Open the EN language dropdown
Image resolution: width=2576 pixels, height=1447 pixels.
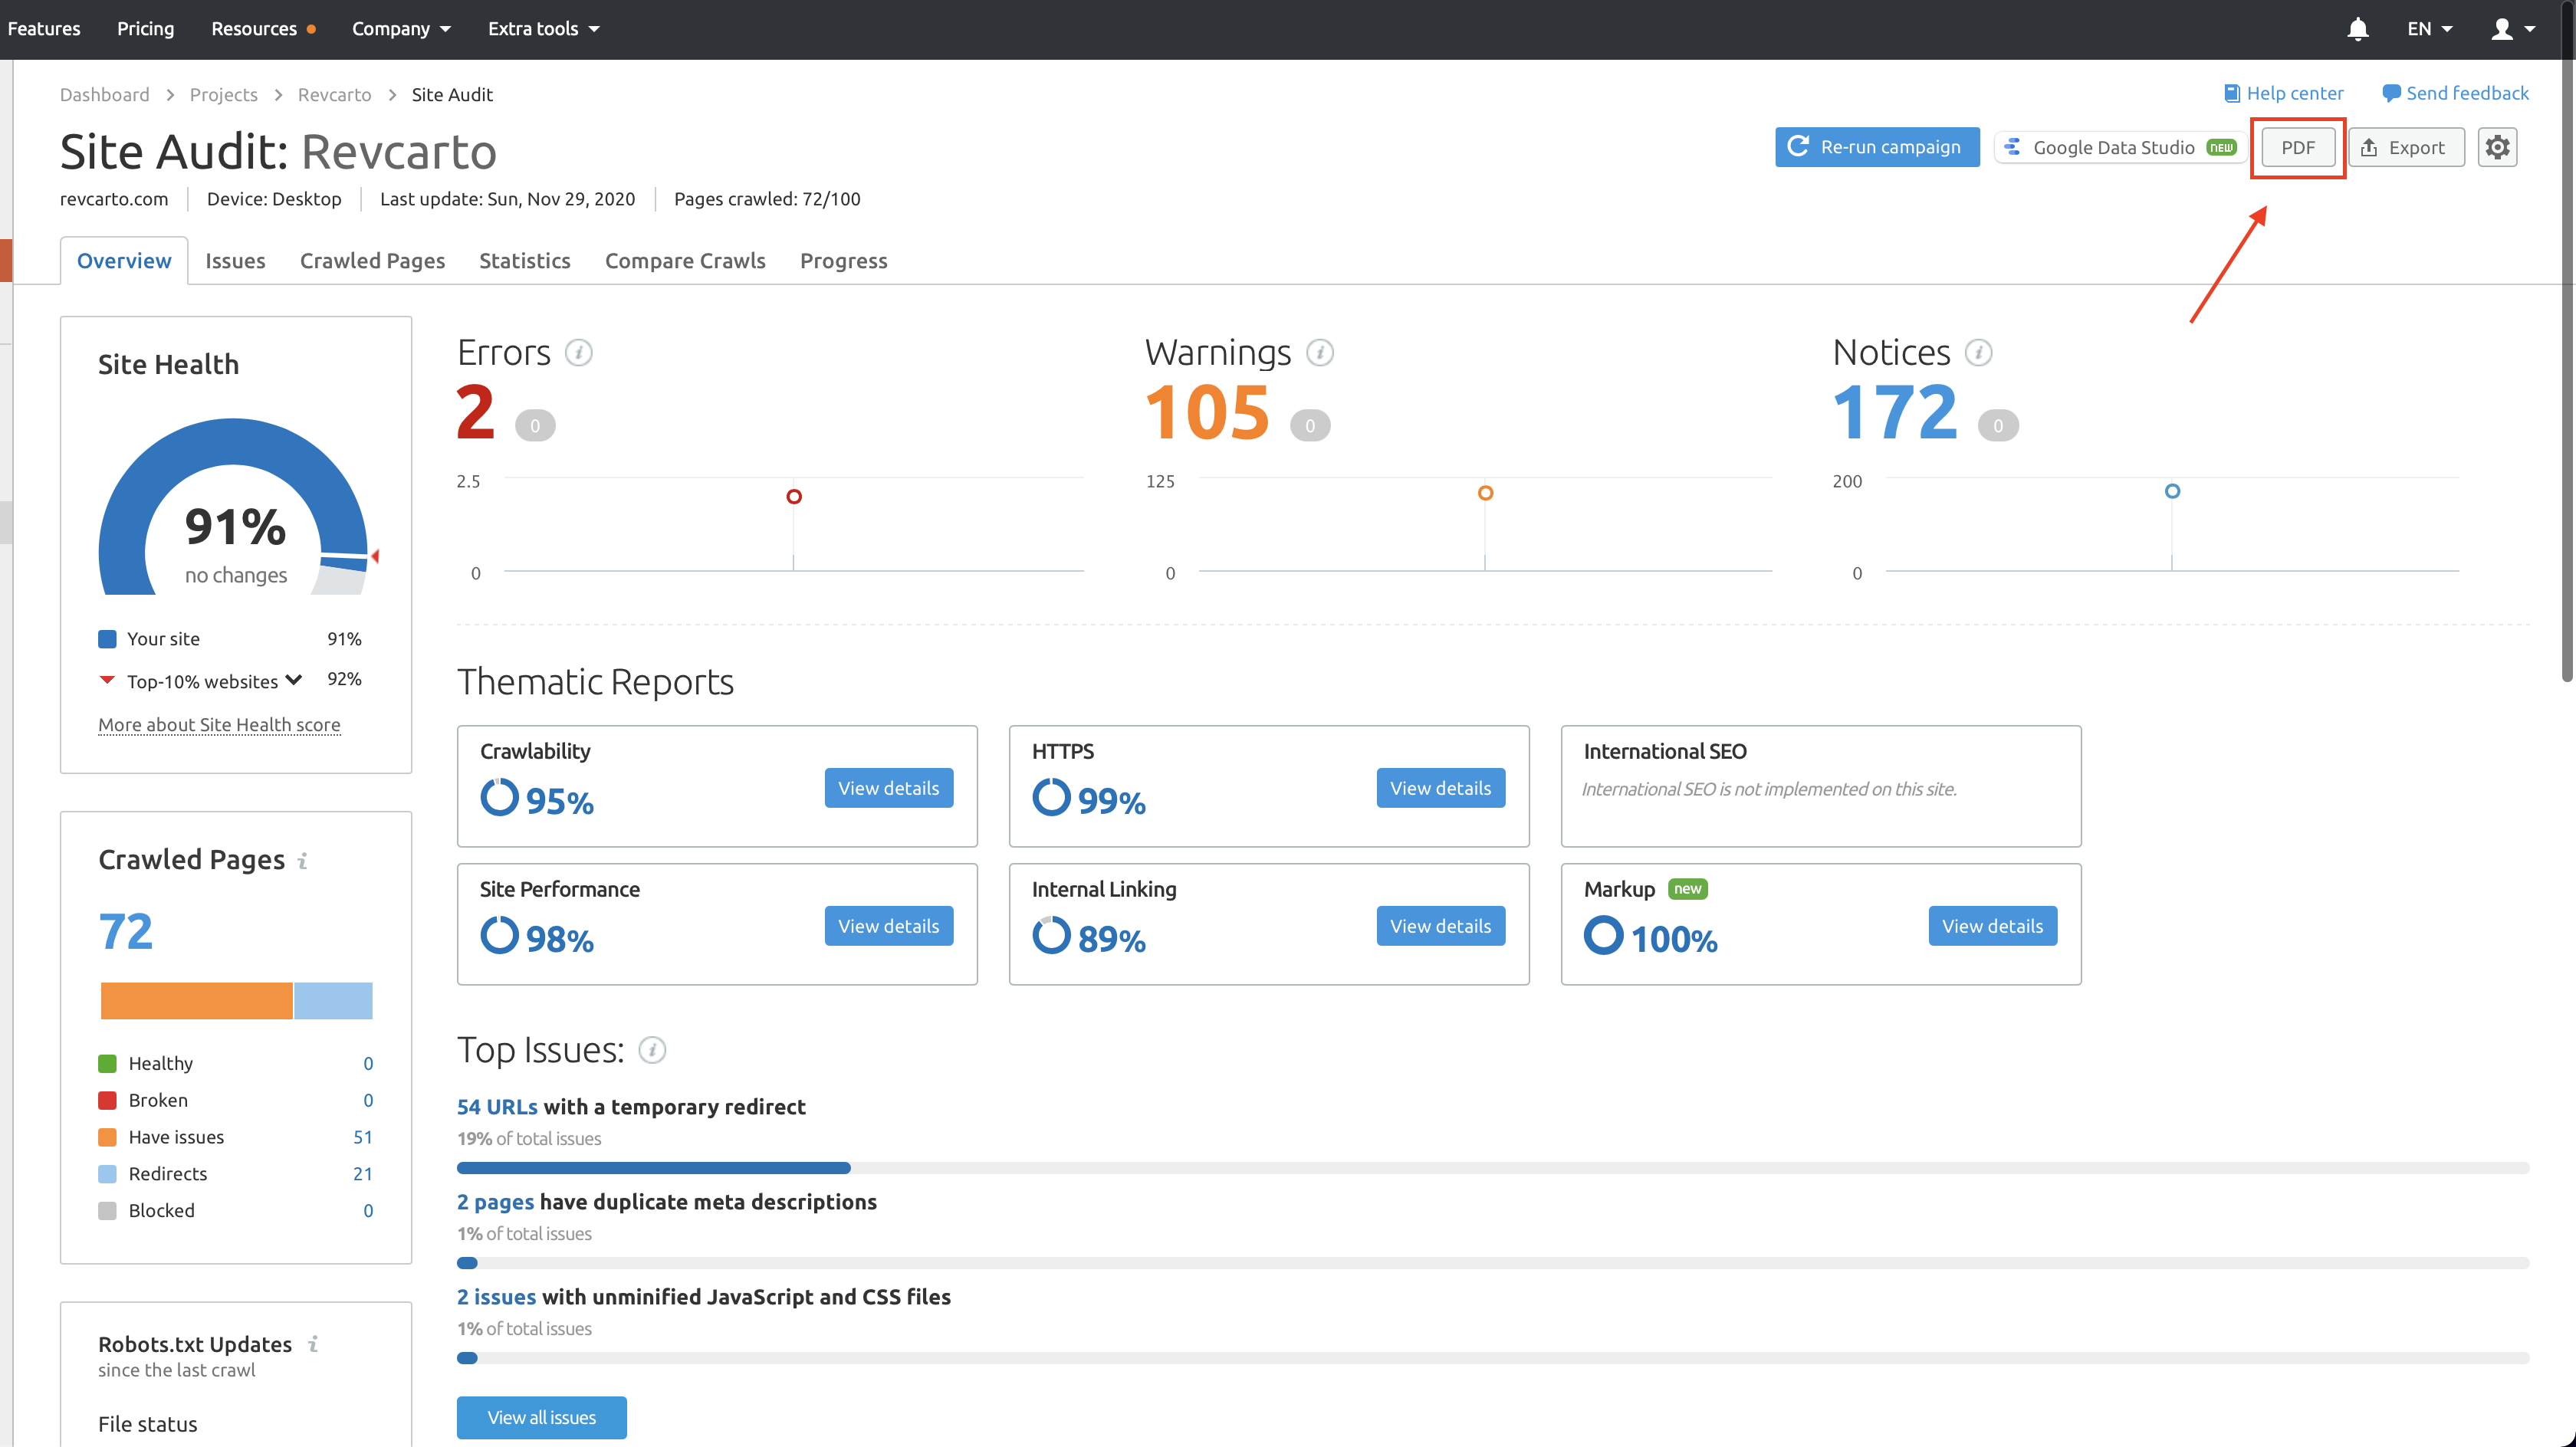tap(2429, 29)
